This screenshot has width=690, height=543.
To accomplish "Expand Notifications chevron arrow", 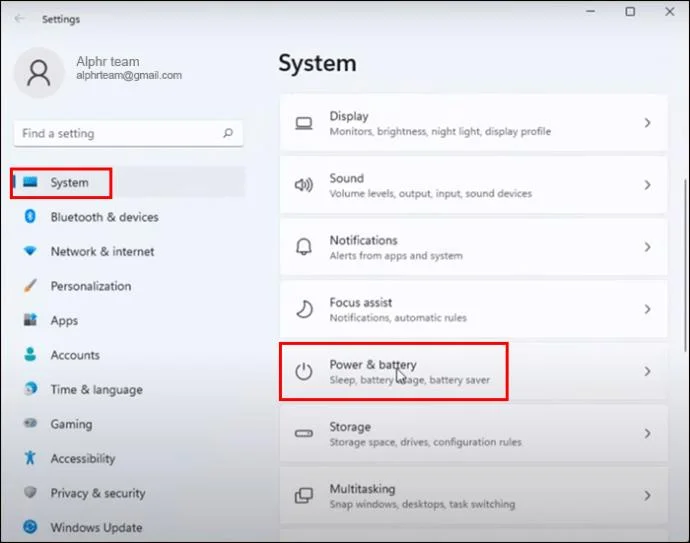I will (647, 247).
